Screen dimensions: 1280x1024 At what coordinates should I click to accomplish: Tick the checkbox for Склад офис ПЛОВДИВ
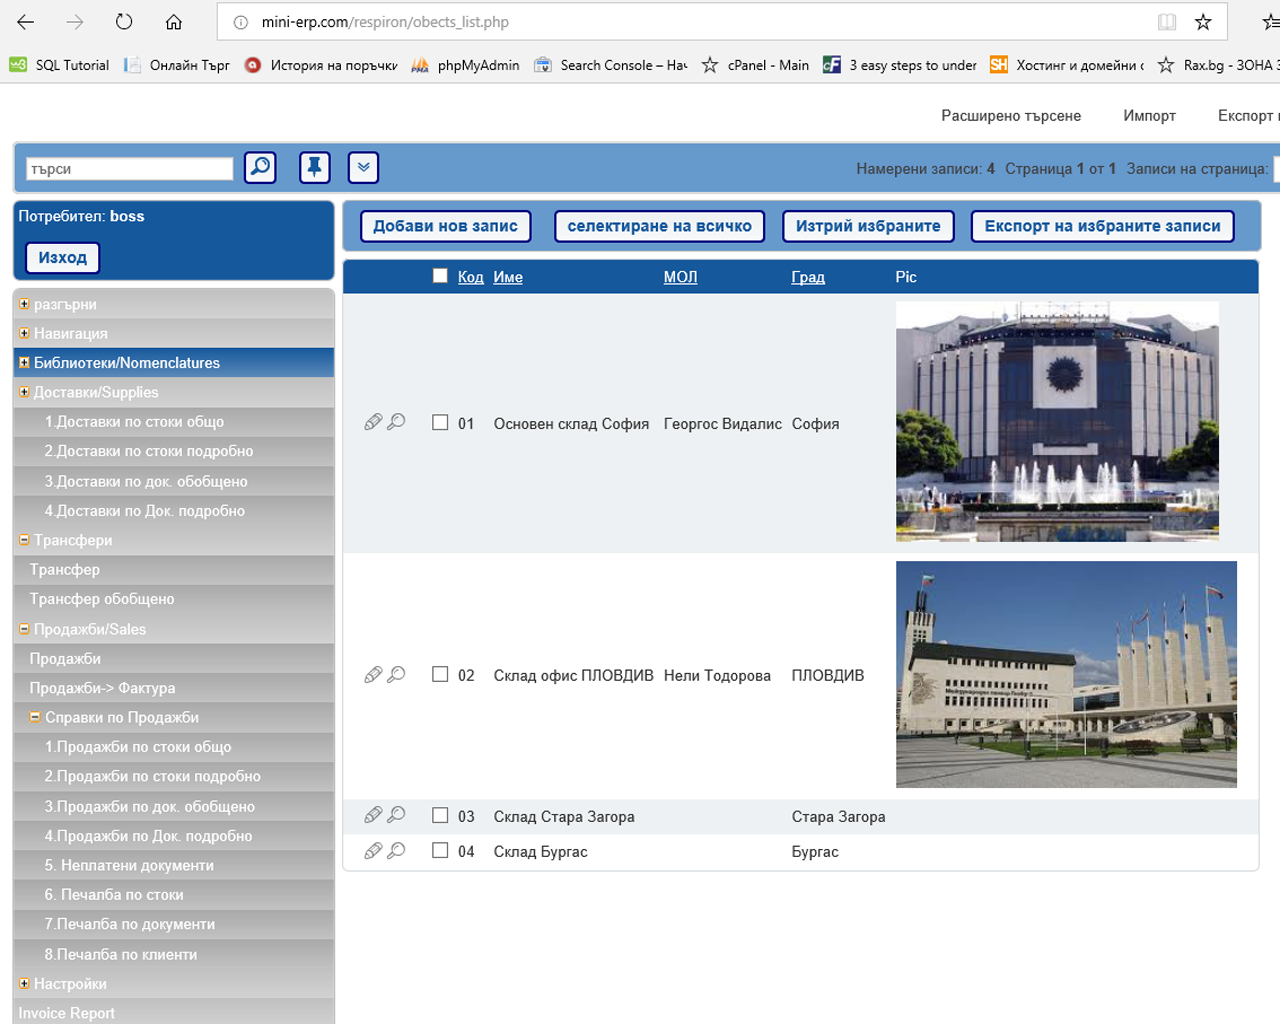(440, 675)
